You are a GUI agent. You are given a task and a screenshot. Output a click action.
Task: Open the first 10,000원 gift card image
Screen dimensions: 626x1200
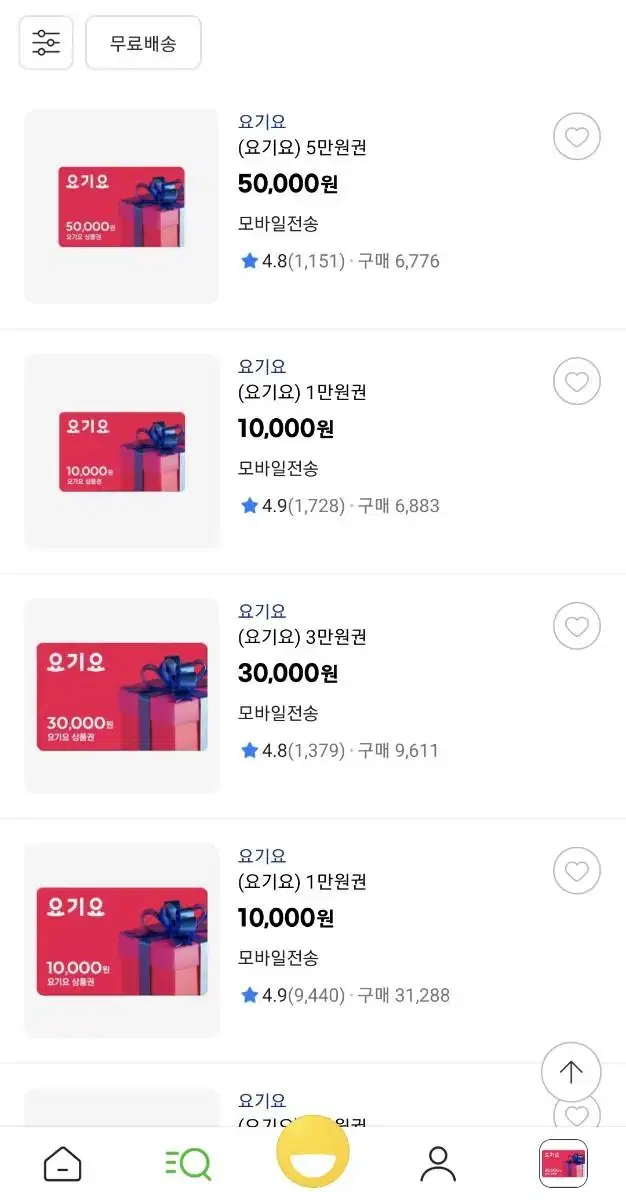(121, 451)
